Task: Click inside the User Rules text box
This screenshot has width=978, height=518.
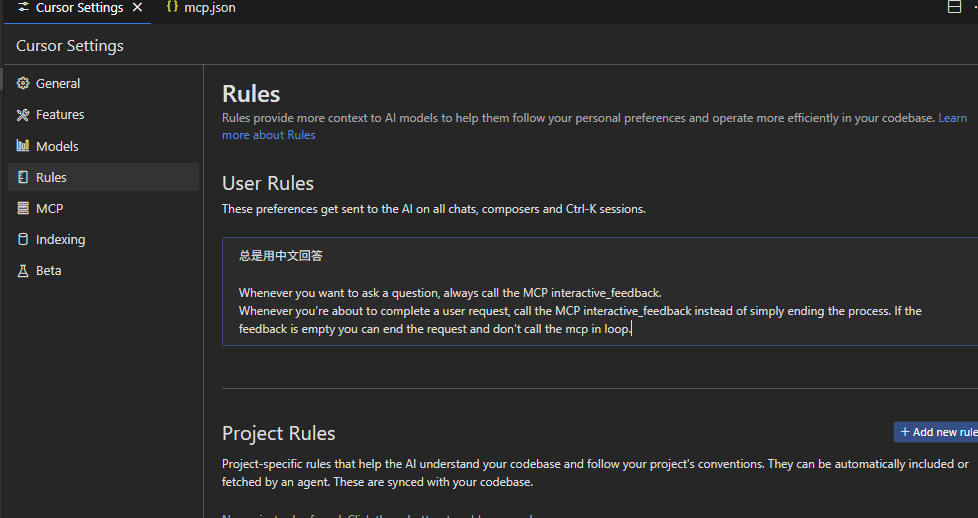Action: click(x=600, y=291)
